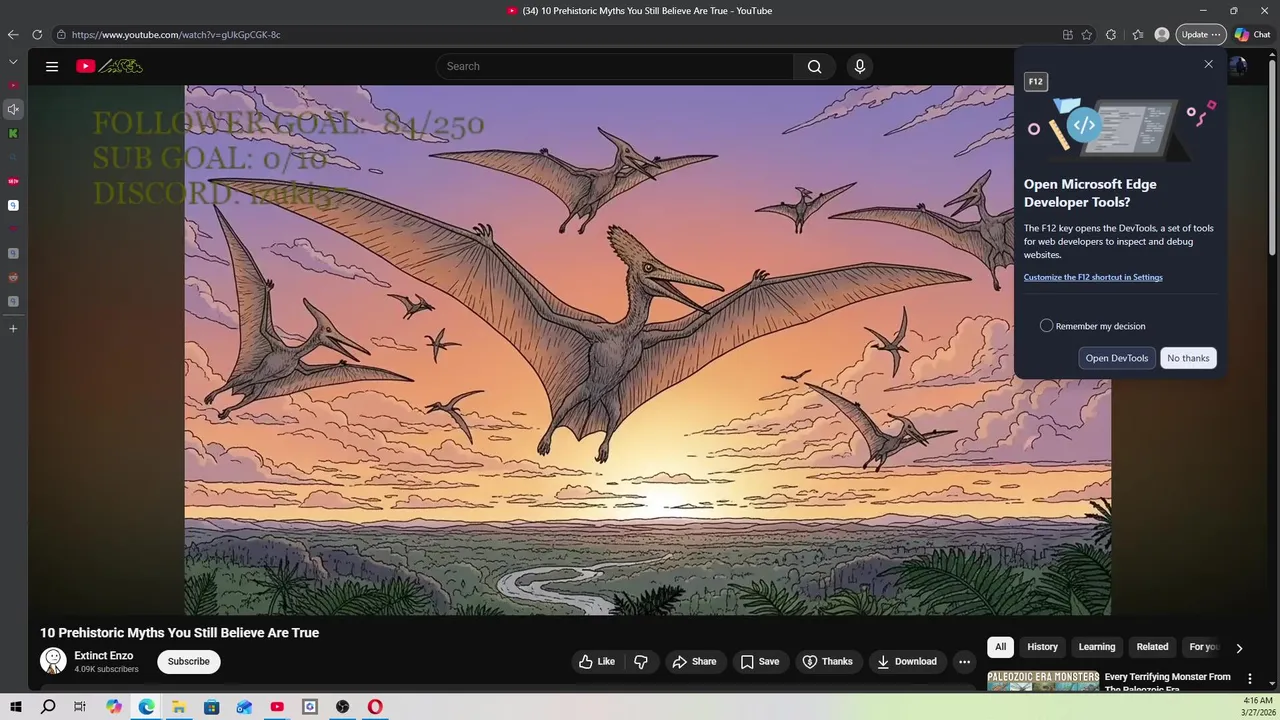Select the All filter chip

click(x=1000, y=647)
